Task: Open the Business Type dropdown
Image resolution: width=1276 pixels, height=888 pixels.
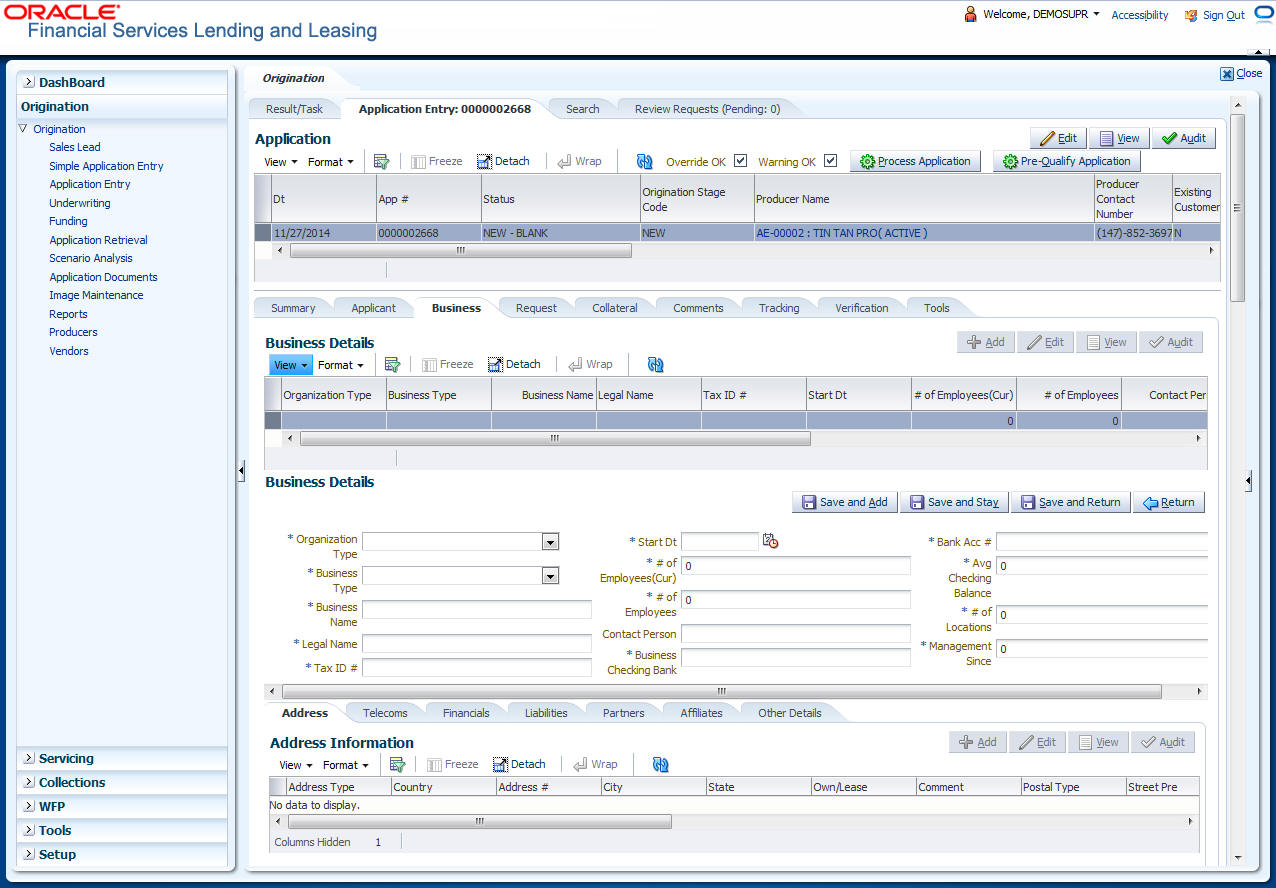Action: (x=550, y=575)
